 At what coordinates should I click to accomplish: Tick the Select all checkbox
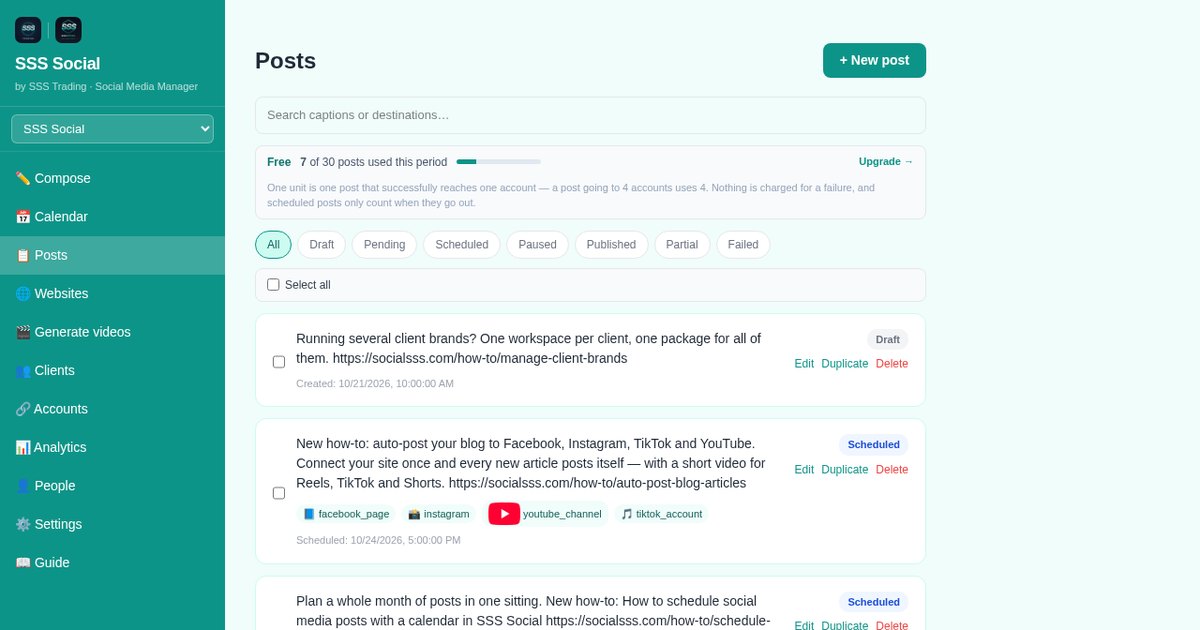point(273,285)
